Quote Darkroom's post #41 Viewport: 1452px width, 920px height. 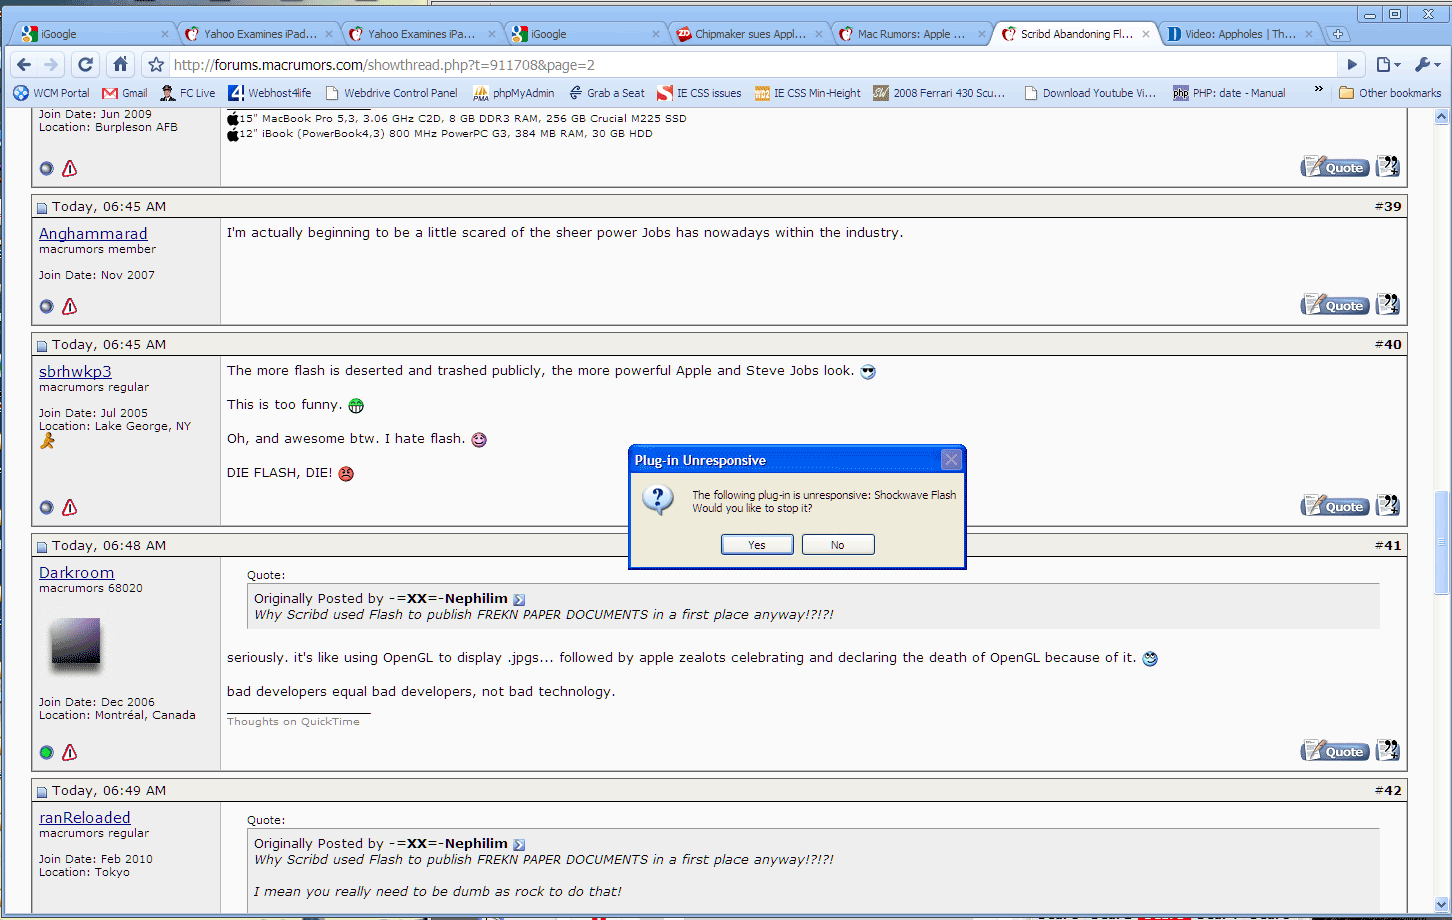point(1335,751)
